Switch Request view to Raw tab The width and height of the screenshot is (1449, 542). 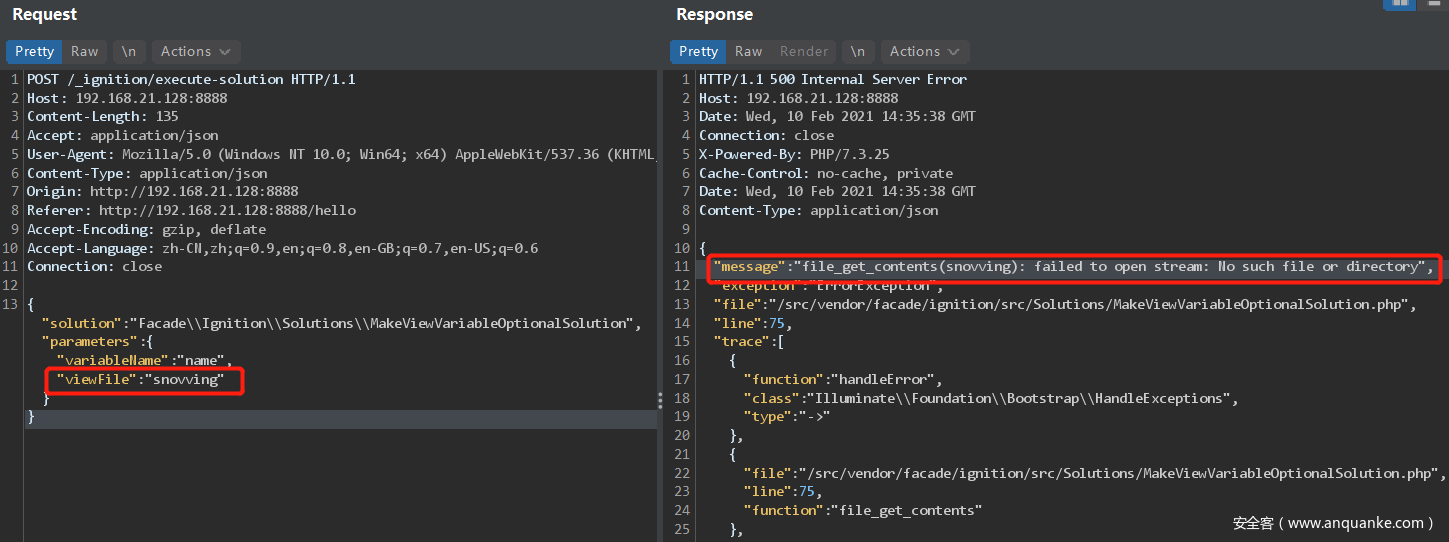[85, 52]
